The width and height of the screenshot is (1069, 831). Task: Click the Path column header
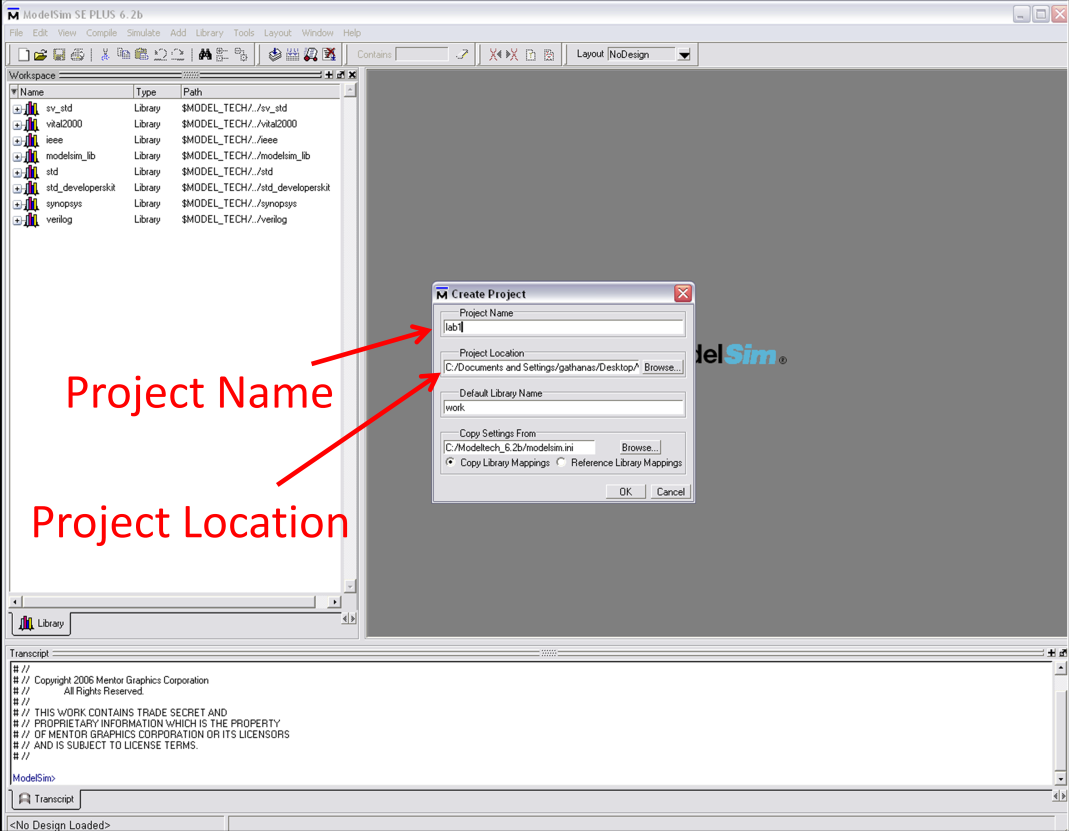260,91
